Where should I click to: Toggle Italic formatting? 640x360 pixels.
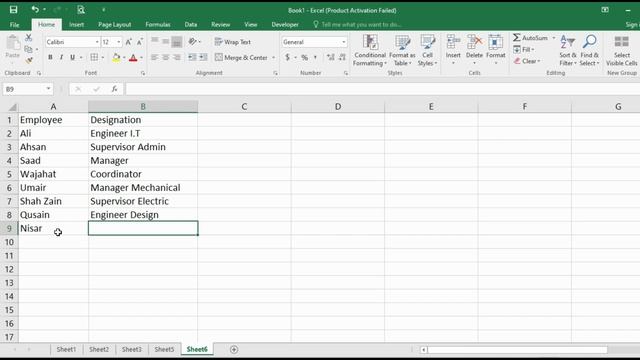[61, 58]
